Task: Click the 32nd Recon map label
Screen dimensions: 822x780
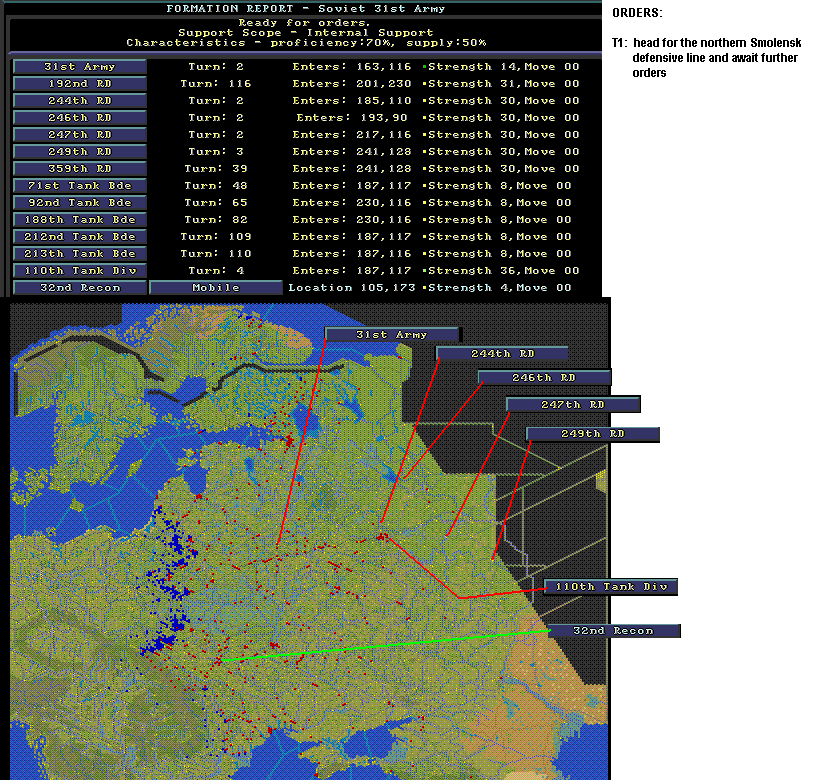Action: (614, 631)
